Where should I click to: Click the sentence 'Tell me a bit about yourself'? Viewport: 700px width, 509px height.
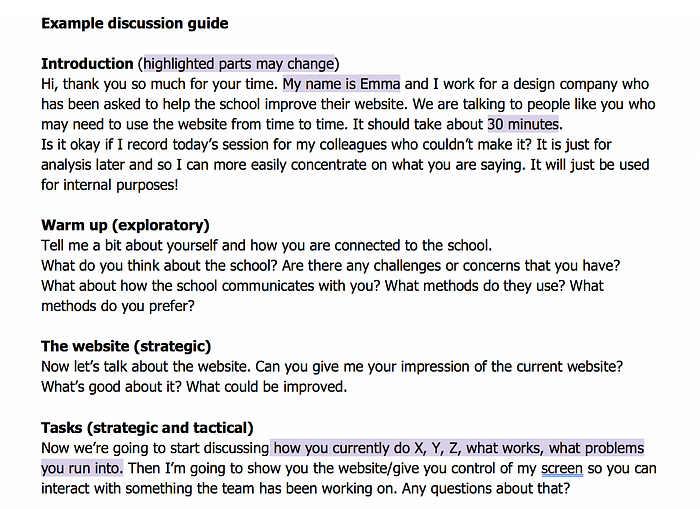click(x=129, y=245)
